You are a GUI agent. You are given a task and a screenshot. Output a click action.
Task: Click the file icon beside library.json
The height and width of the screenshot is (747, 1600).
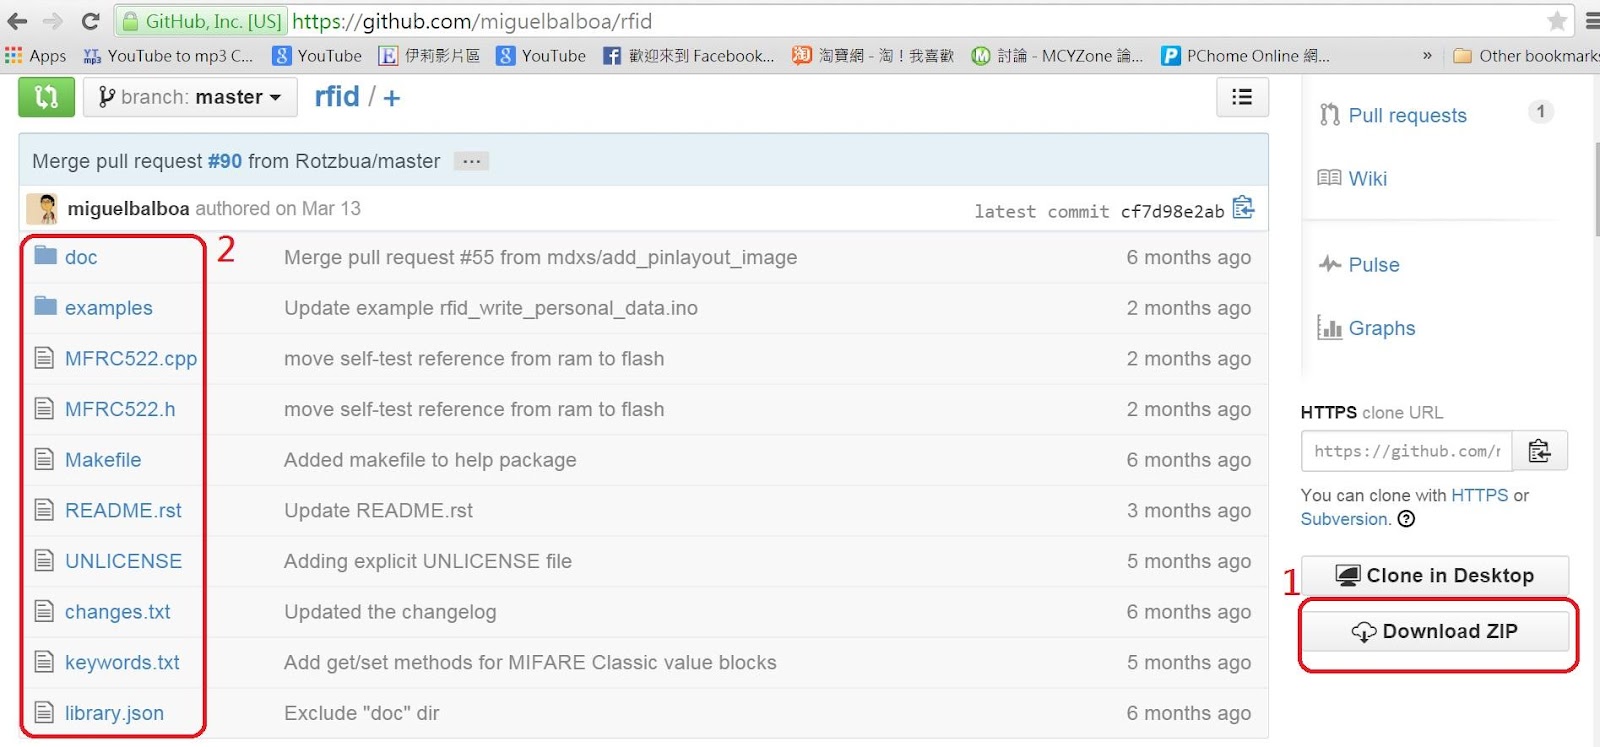44,712
